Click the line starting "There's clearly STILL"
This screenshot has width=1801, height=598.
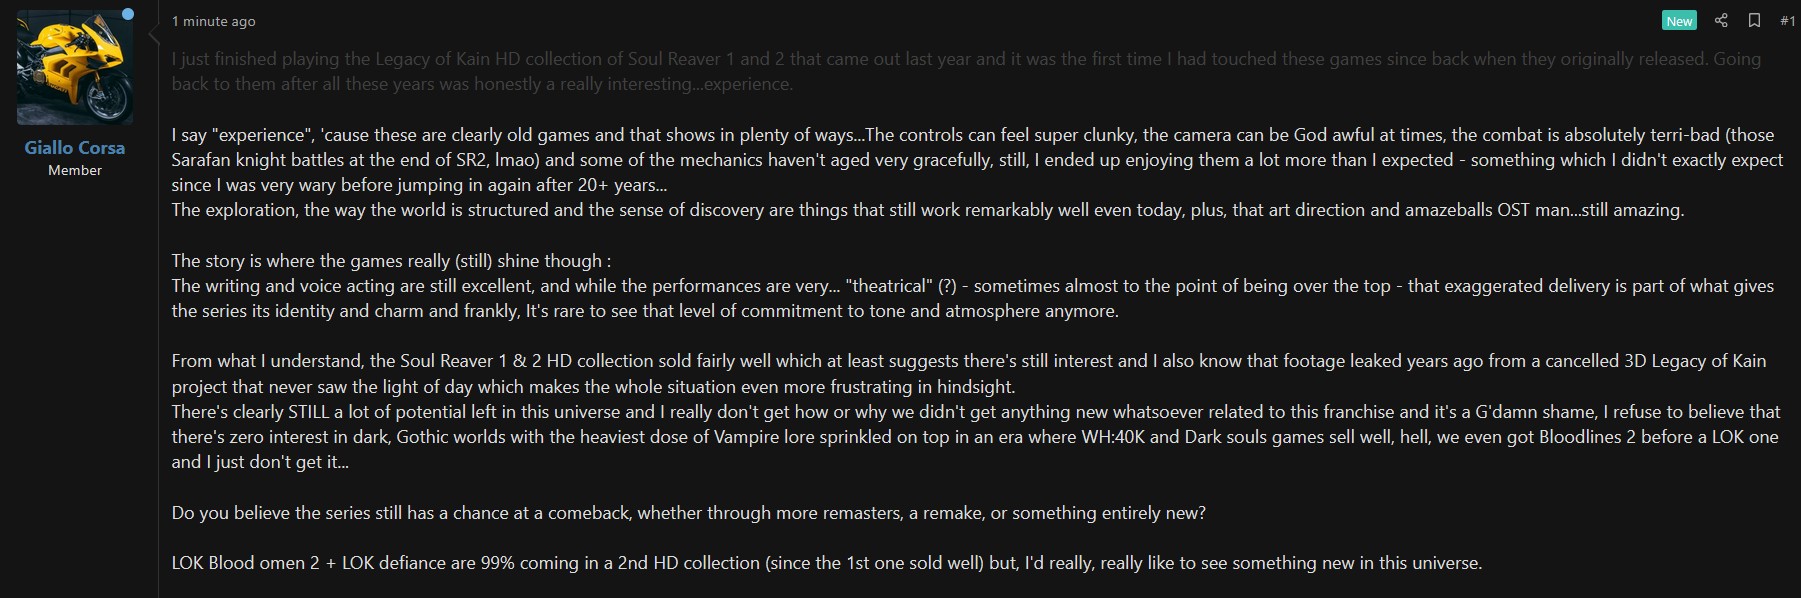[x=600, y=412]
